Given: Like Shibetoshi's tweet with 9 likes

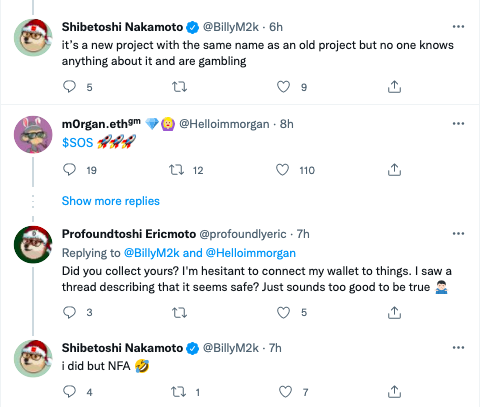Looking at the screenshot, I should click(283, 87).
